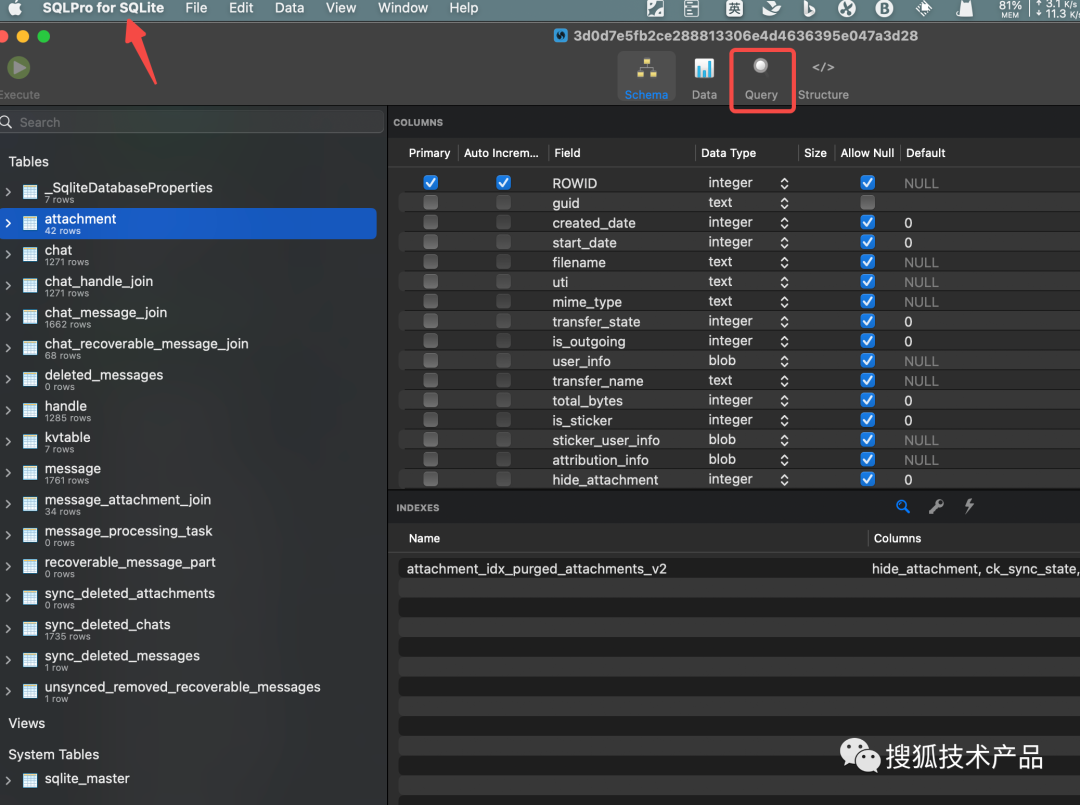Viewport: 1080px width, 805px height.
Task: Sort by the Data Type column header
Action: pyautogui.click(x=729, y=153)
